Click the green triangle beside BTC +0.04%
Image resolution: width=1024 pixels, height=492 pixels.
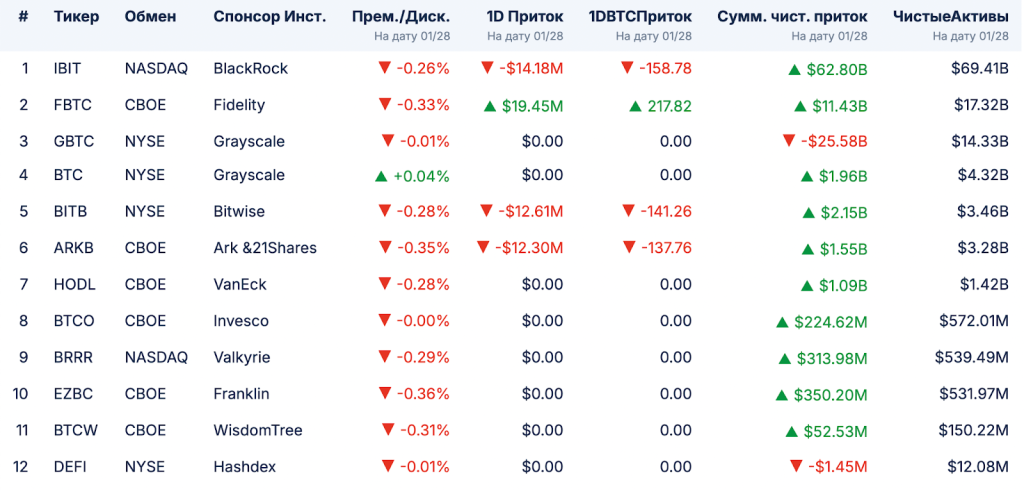point(381,176)
